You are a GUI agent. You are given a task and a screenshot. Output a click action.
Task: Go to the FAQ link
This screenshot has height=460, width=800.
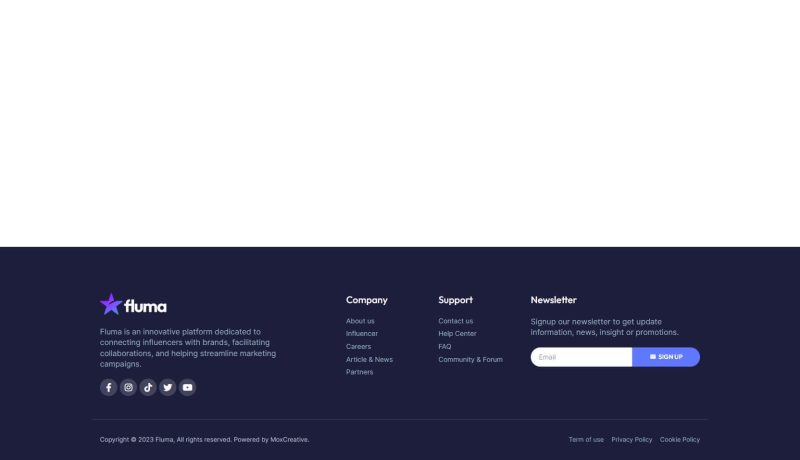pos(444,346)
